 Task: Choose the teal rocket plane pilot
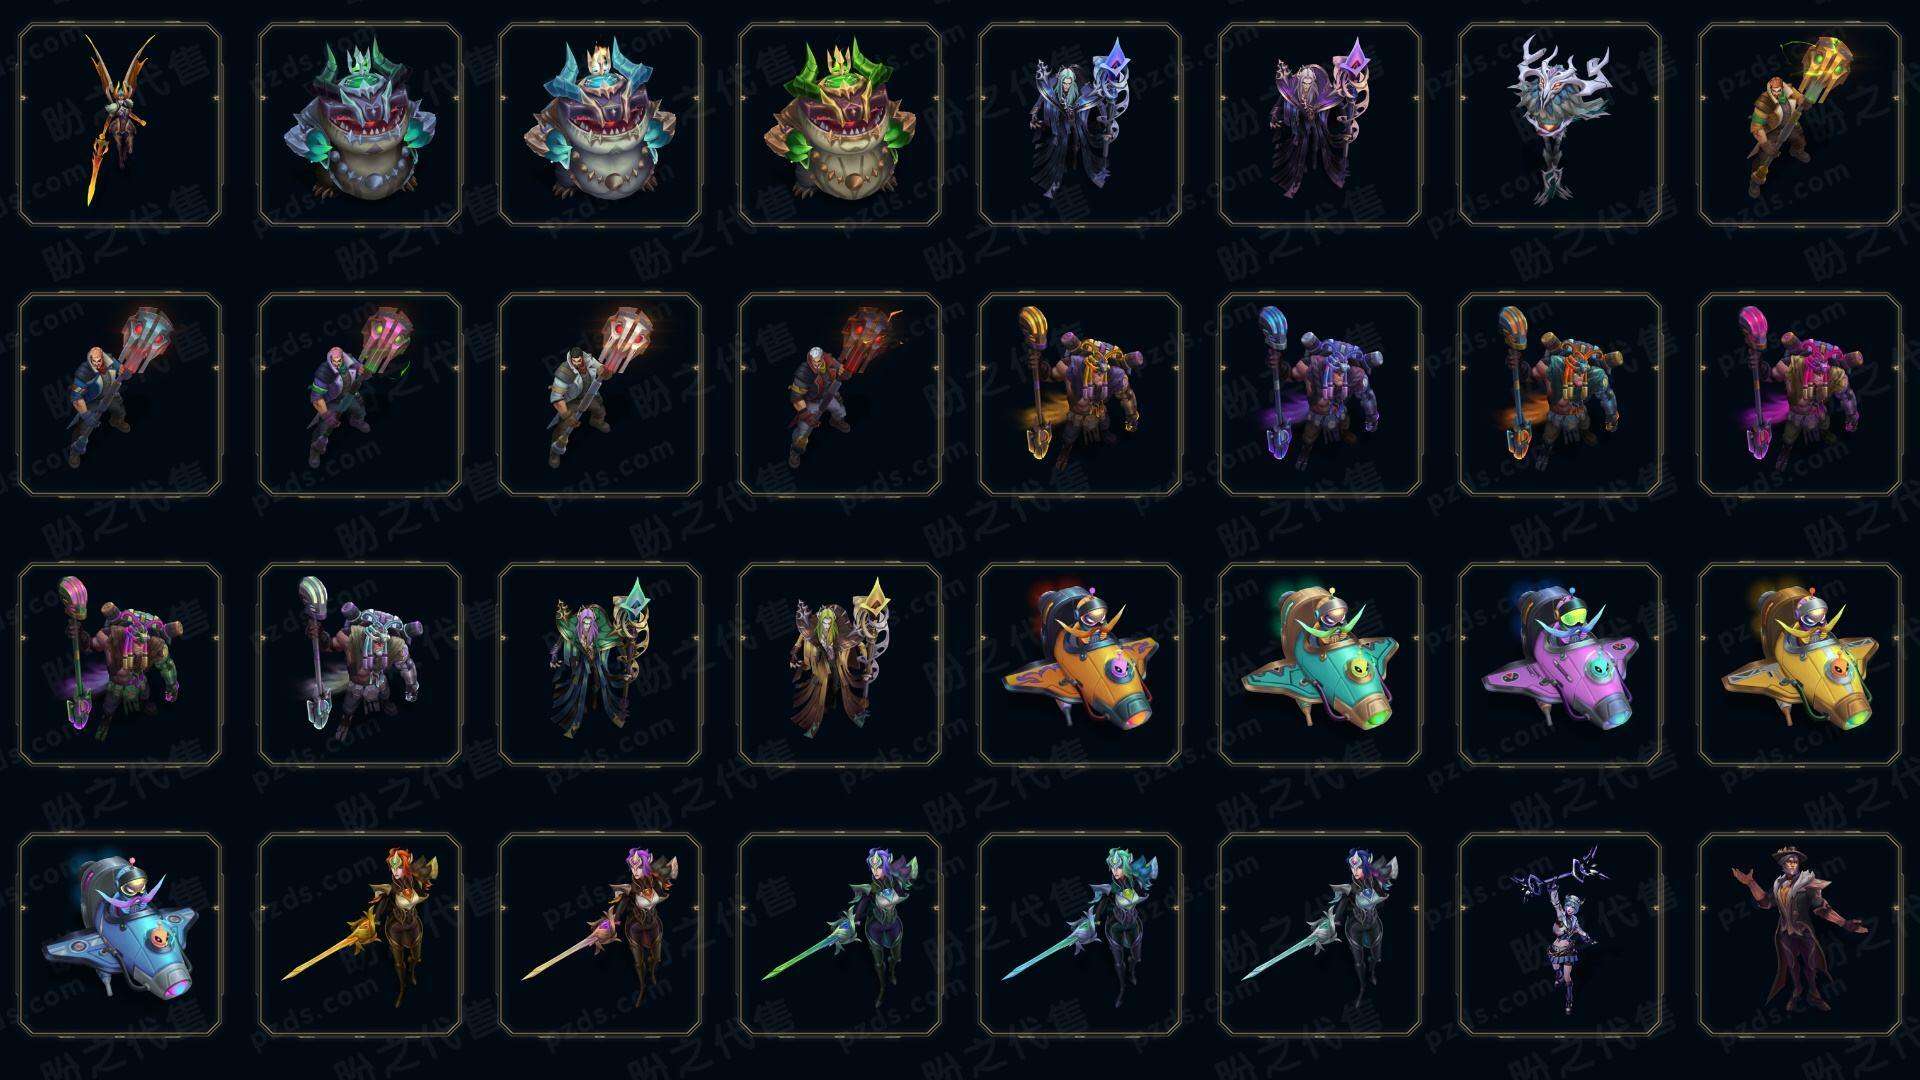pos(1320,664)
